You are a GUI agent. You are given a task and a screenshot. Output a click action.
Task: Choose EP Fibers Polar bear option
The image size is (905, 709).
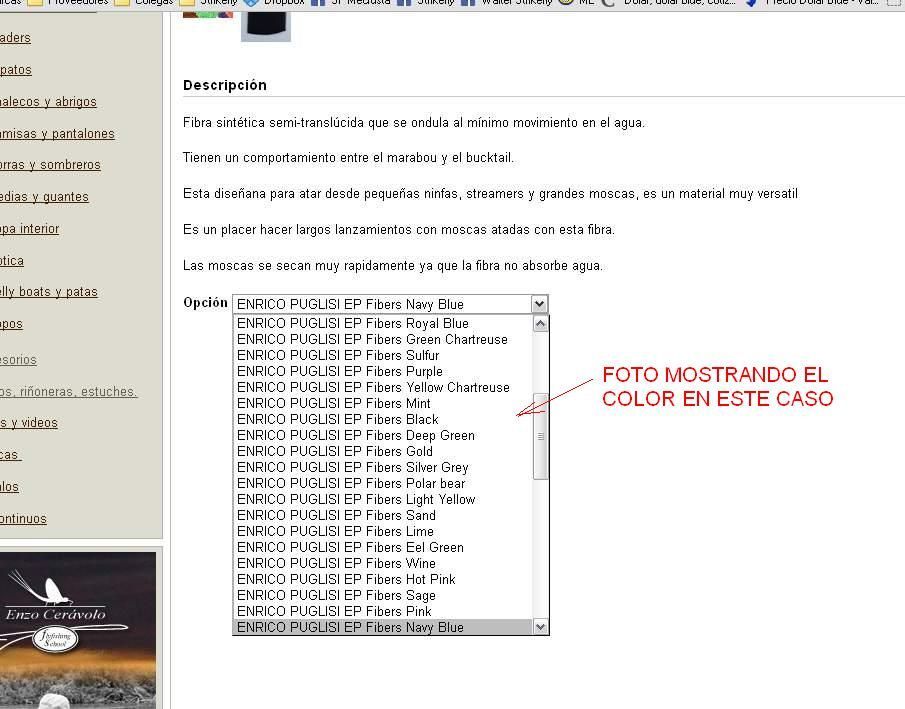[x=383, y=483]
